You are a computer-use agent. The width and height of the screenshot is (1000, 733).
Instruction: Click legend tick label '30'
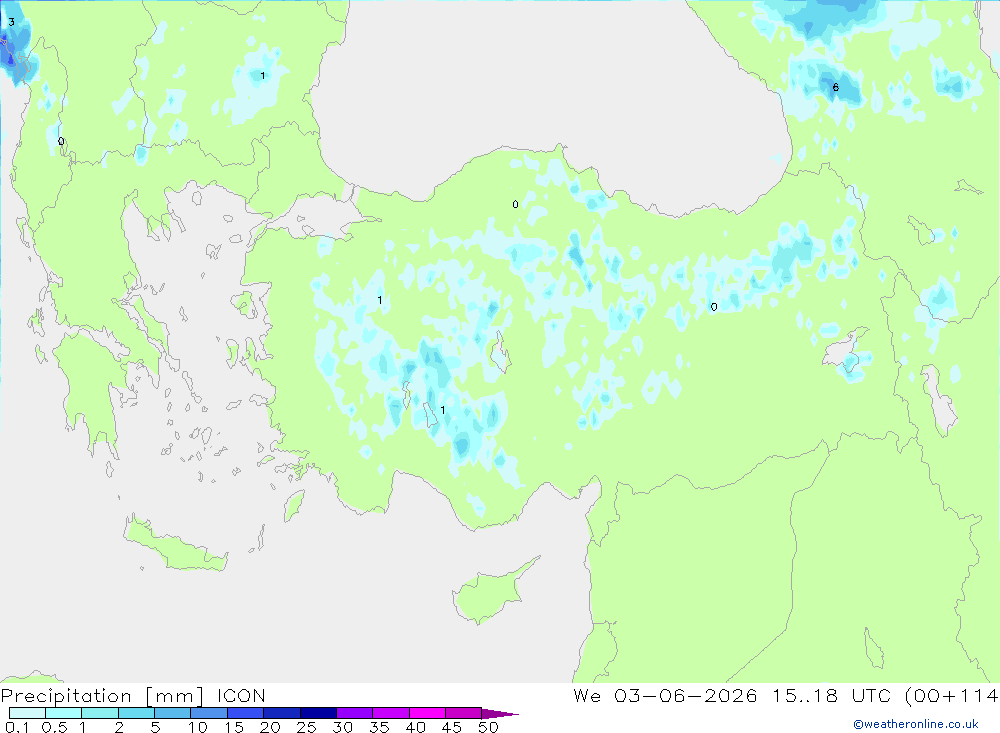pyautogui.click(x=343, y=727)
